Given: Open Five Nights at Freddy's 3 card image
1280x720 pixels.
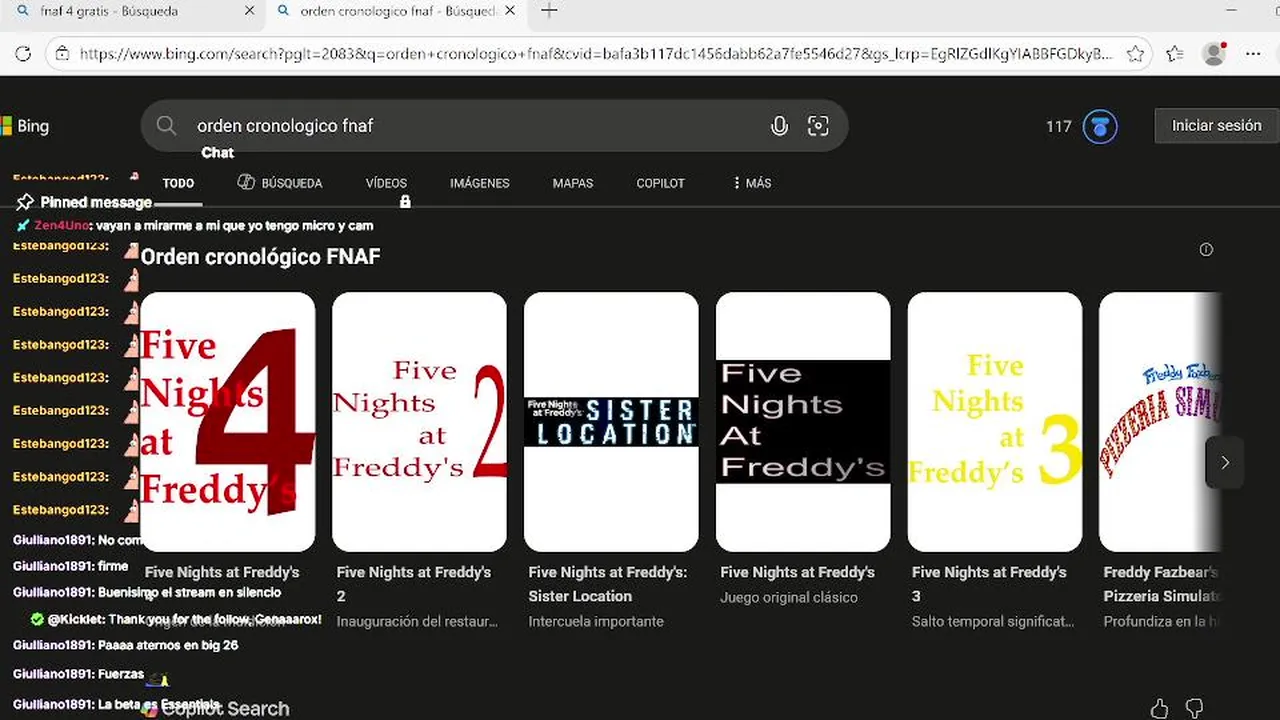Looking at the screenshot, I should 995,422.
